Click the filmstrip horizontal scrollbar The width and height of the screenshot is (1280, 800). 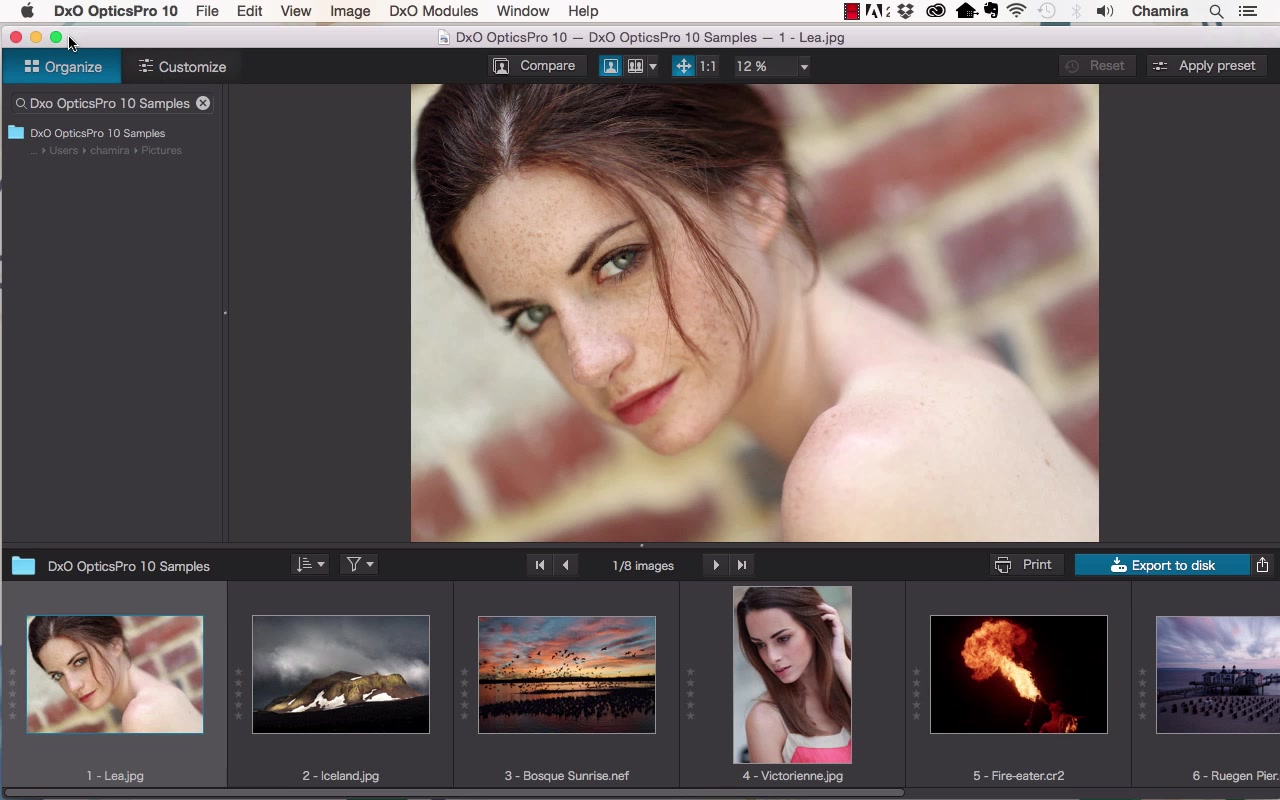coord(455,793)
